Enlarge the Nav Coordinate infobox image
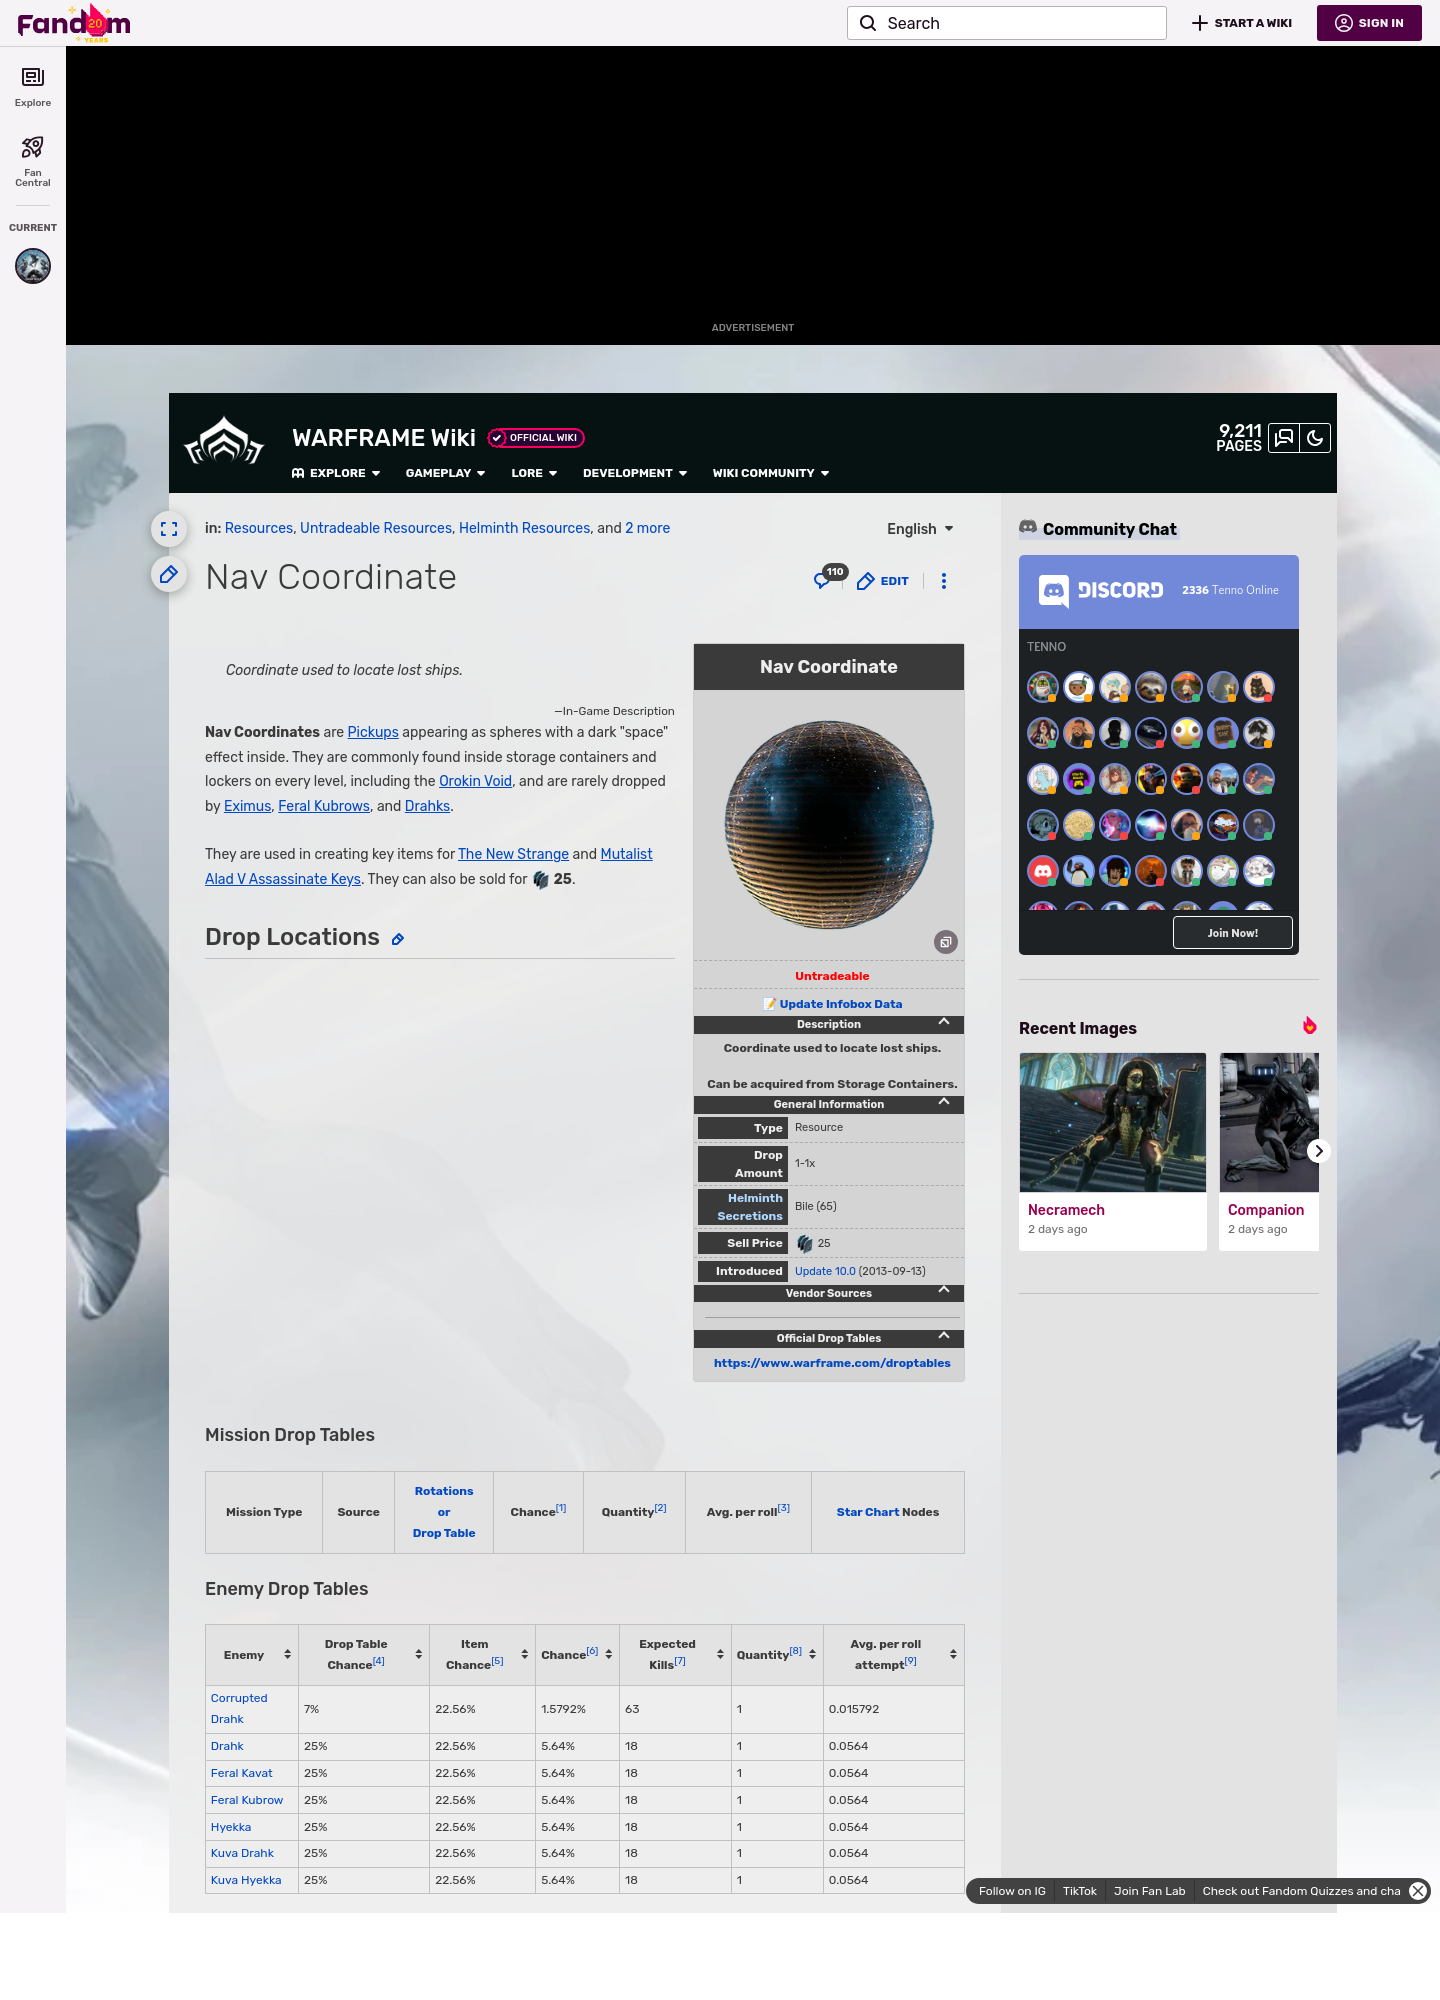The height and width of the screenshot is (2000, 1440). coord(946,942)
